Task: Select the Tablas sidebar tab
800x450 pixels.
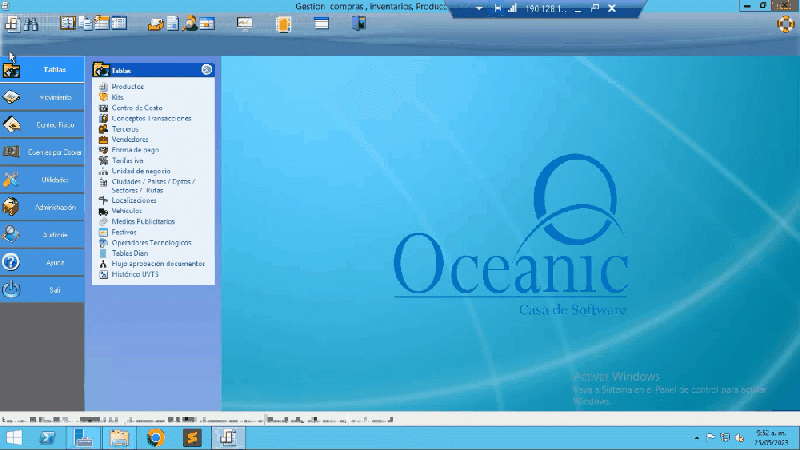Action: click(42, 70)
